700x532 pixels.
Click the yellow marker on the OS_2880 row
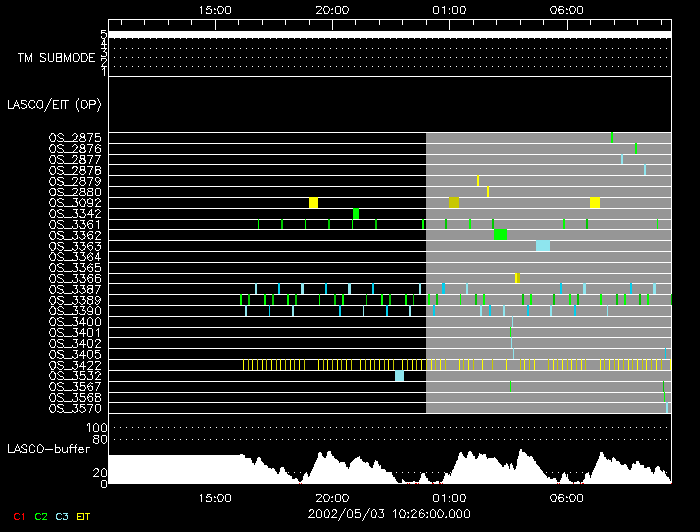tap(488, 192)
